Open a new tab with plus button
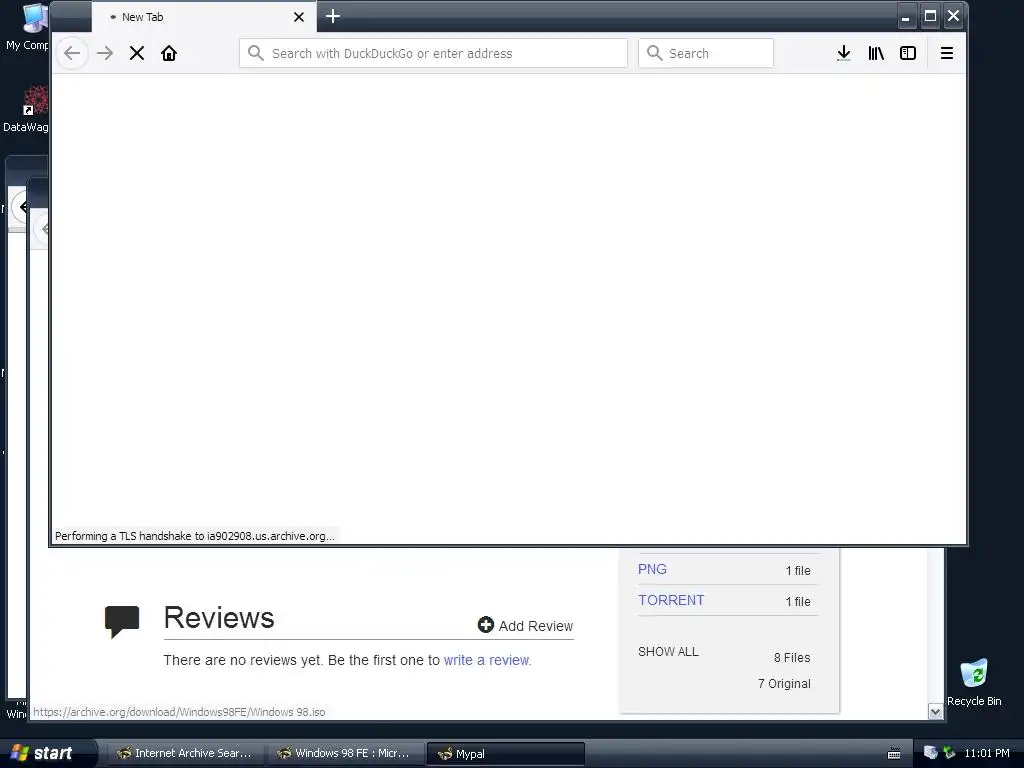Viewport: 1024px width, 768px height. point(332,16)
